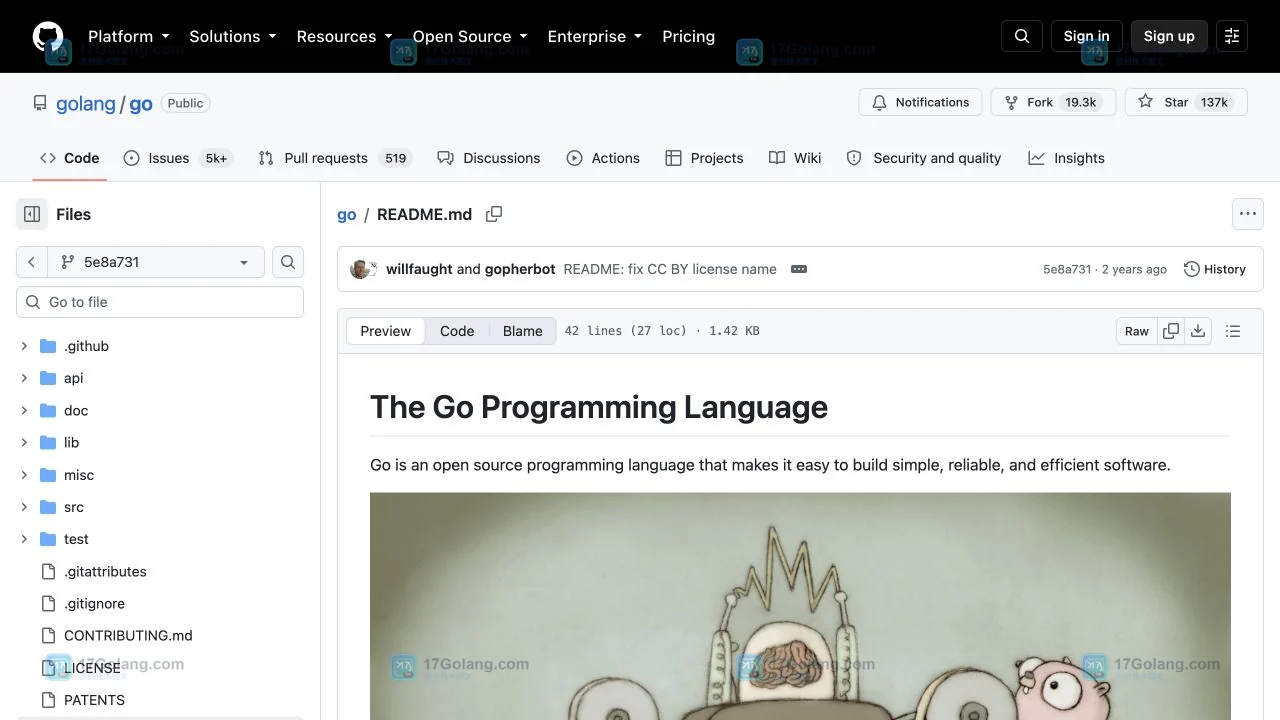This screenshot has height=720, width=1280.
Task: Open the Solutions menu
Action: click(232, 36)
